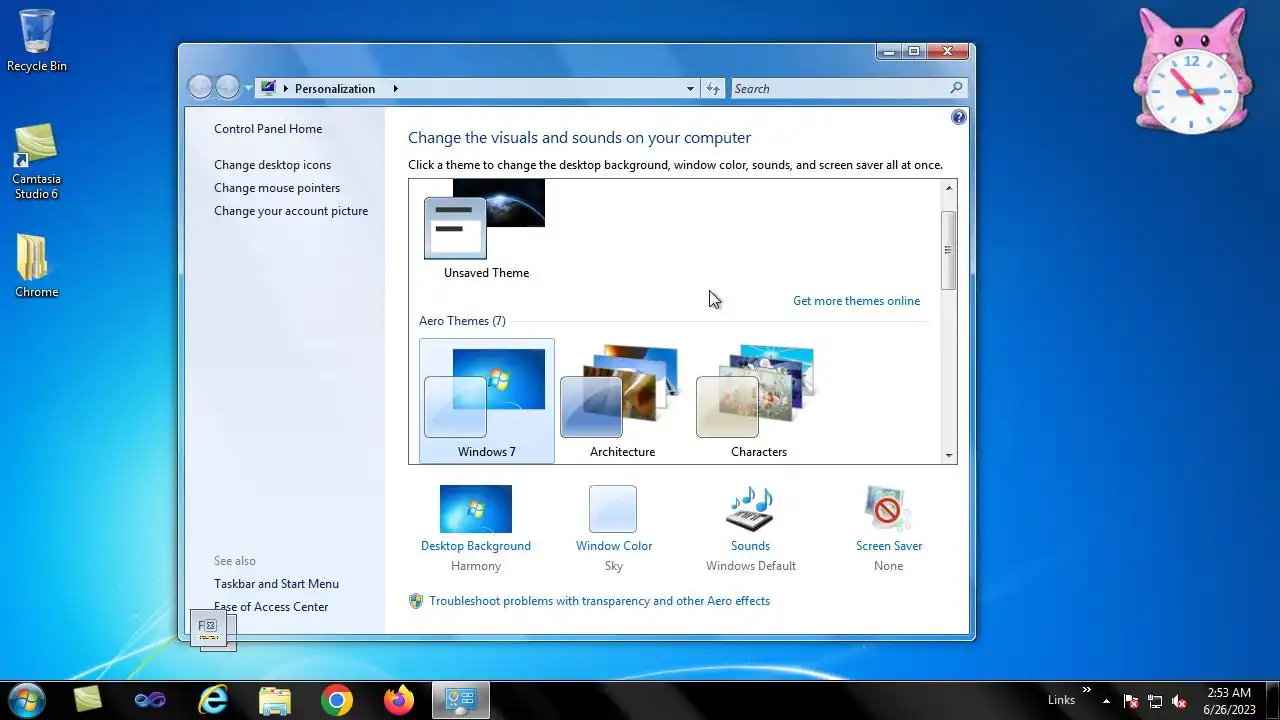1280x720 pixels.
Task: Open Desktop Background settings icon
Action: (x=476, y=509)
